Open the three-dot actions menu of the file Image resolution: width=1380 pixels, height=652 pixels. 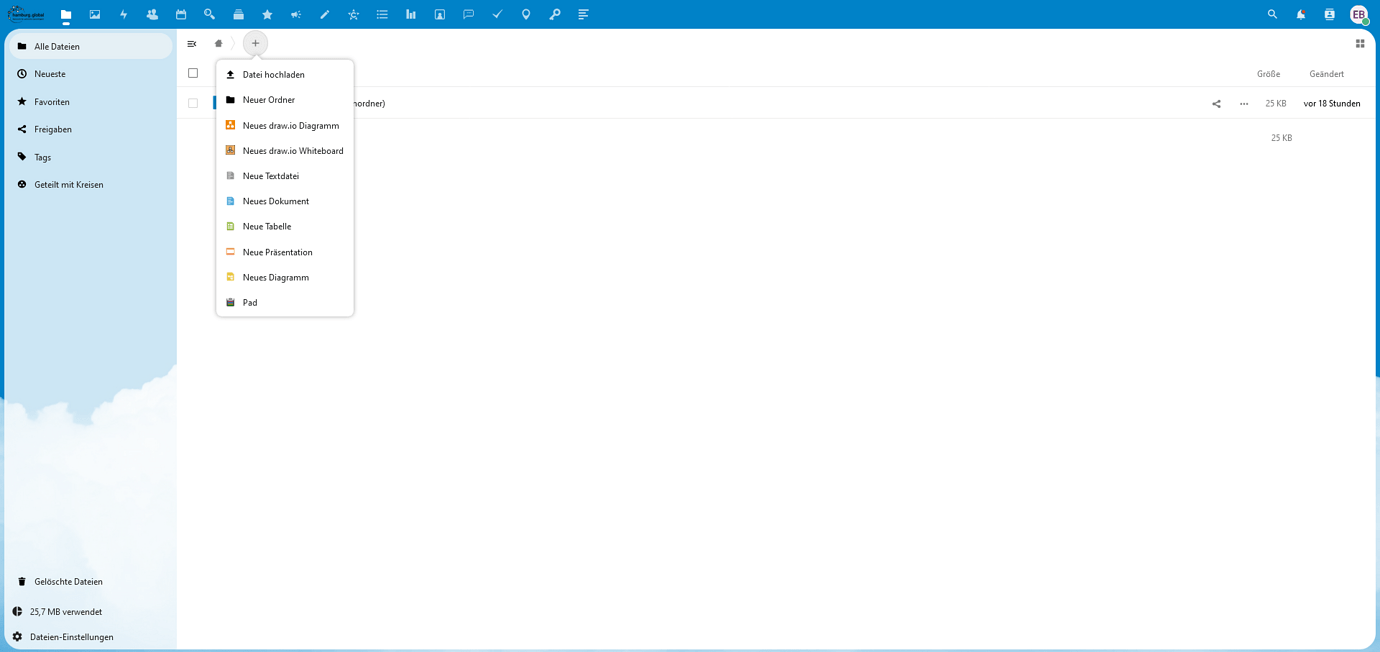tap(1243, 103)
